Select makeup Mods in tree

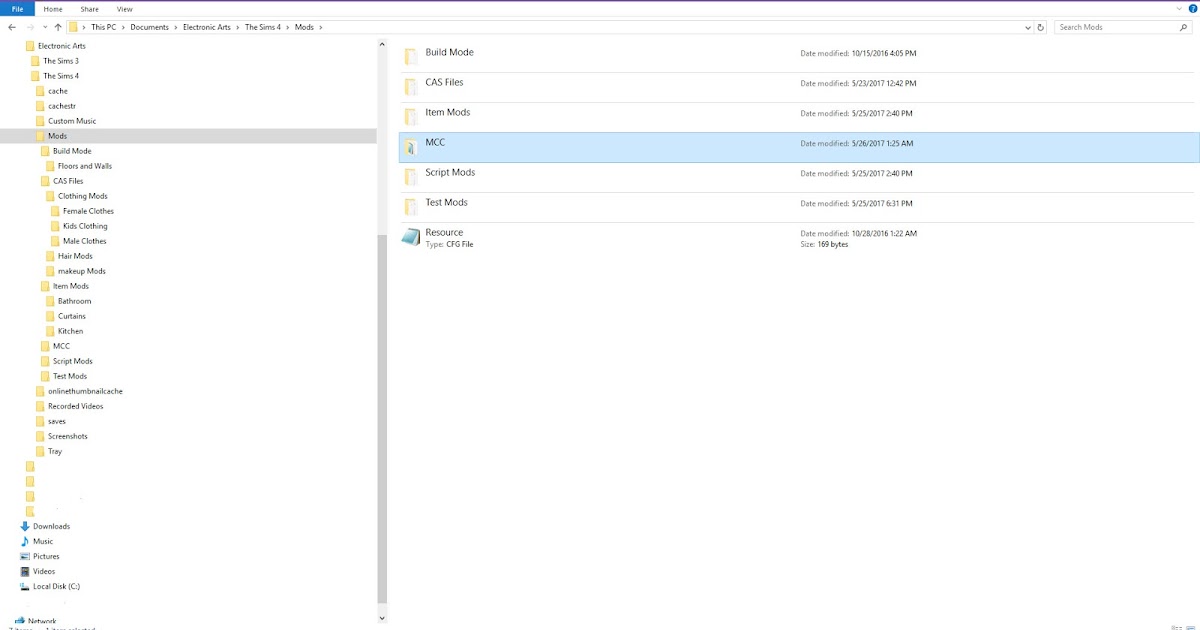[x=82, y=271]
